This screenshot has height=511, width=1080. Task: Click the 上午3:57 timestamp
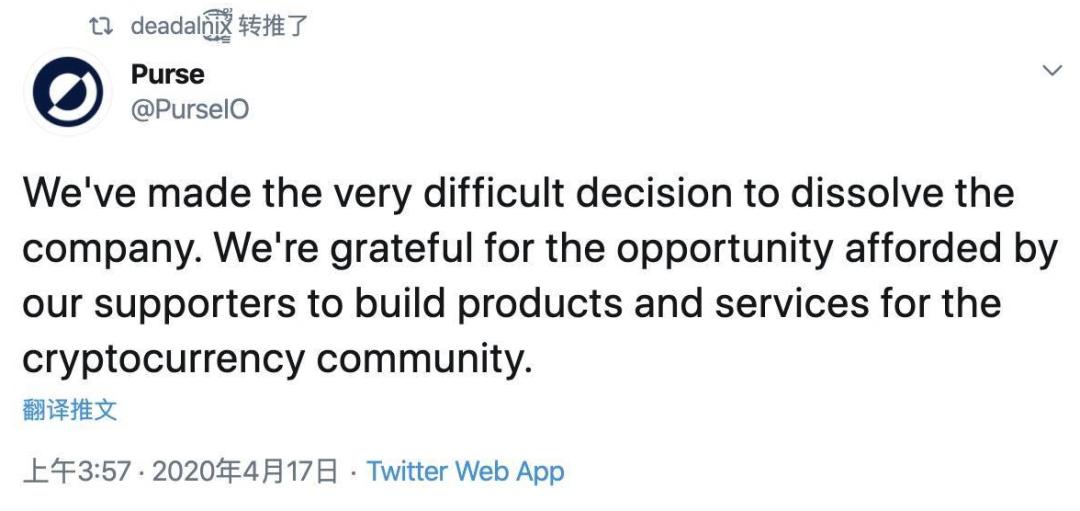click(76, 471)
